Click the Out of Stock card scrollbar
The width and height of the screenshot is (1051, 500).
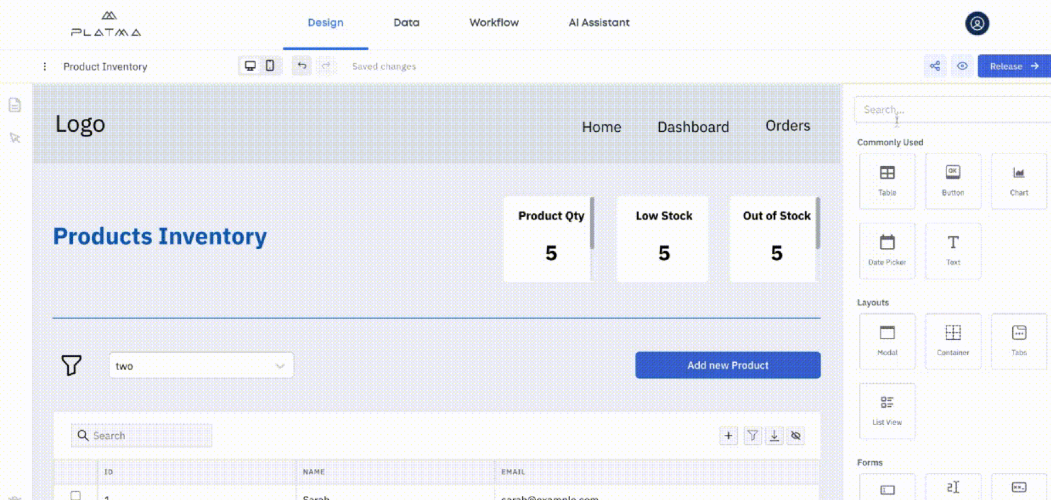(x=818, y=223)
